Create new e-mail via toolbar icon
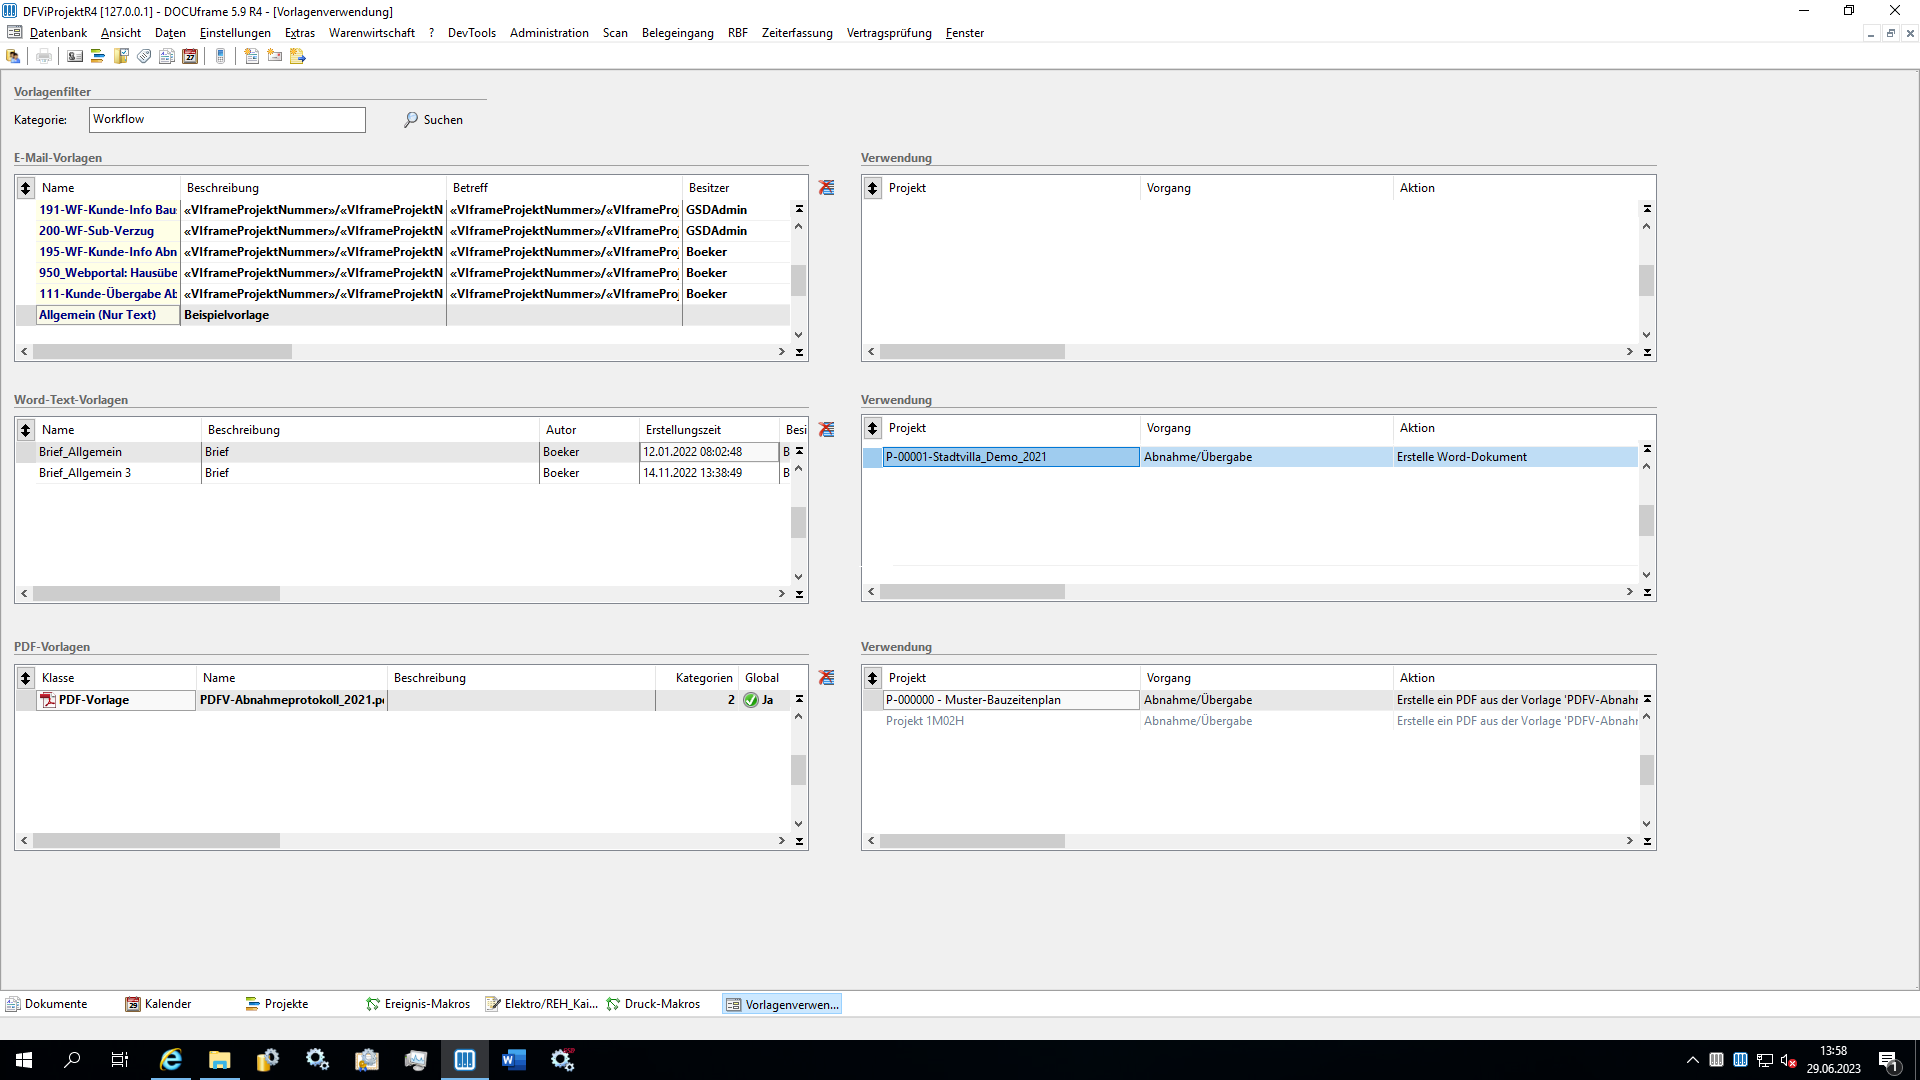Viewport: 1920px width, 1080px height. (275, 56)
